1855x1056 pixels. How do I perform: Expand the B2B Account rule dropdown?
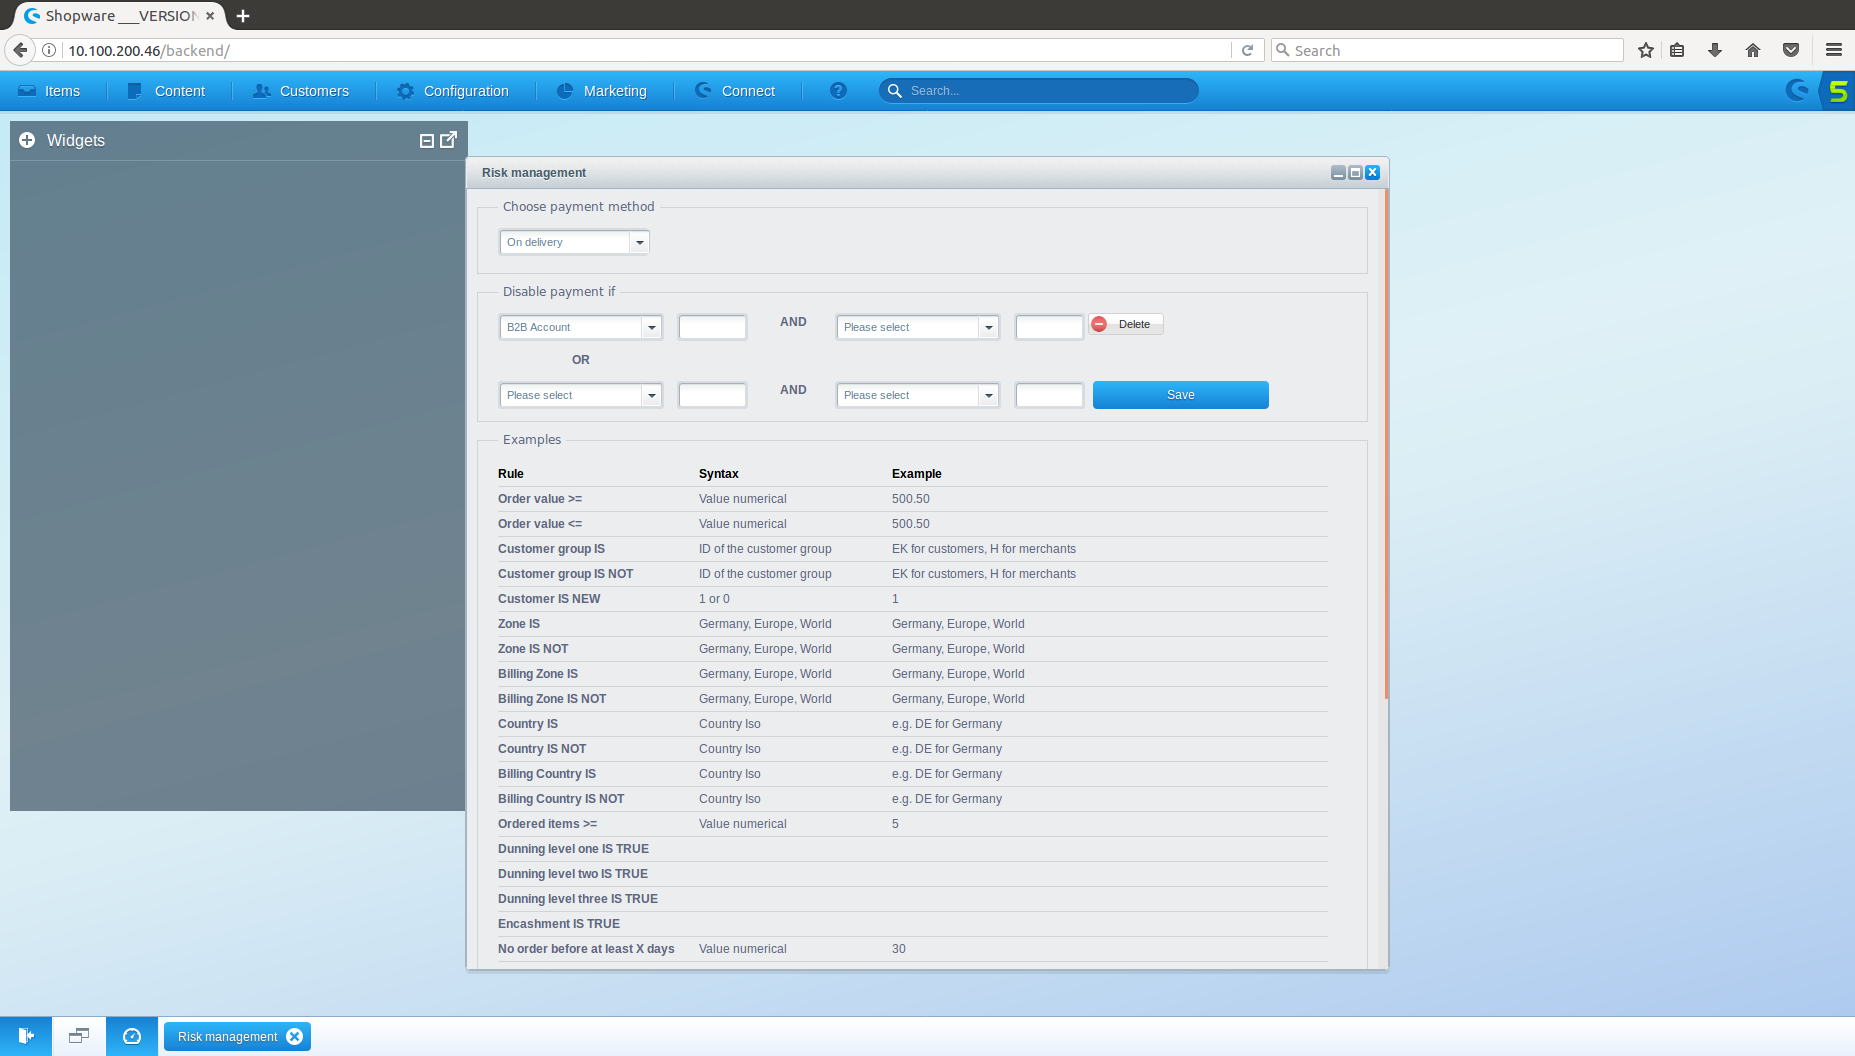pyautogui.click(x=651, y=327)
